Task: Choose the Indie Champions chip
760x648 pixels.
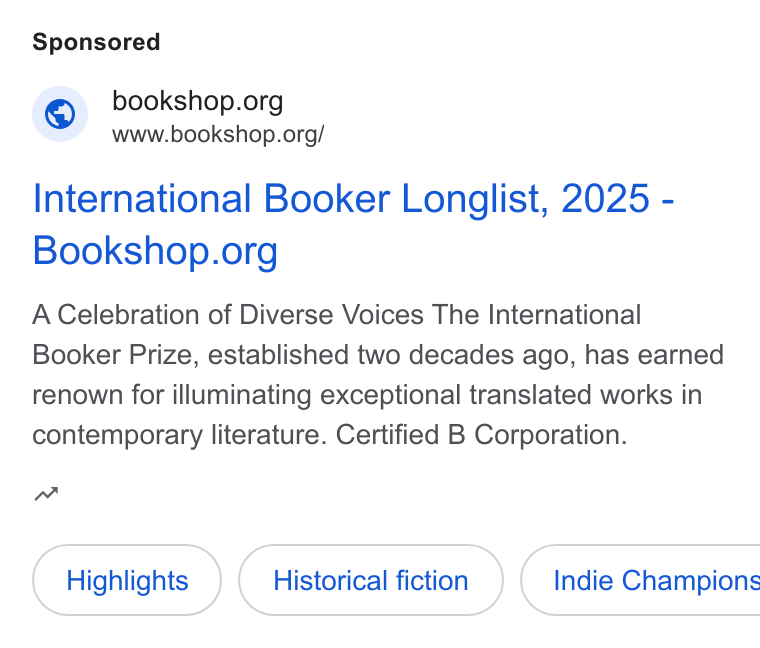Action: [640, 580]
